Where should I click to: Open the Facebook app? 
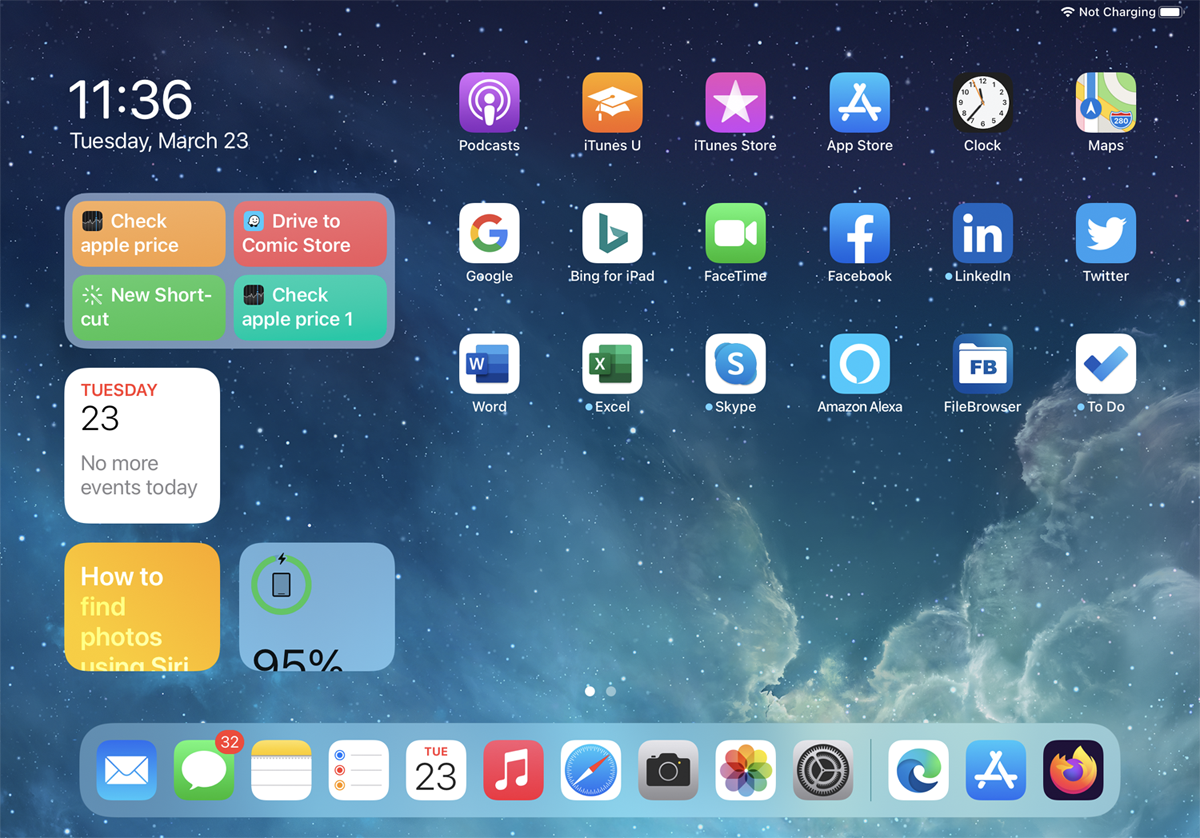859,233
